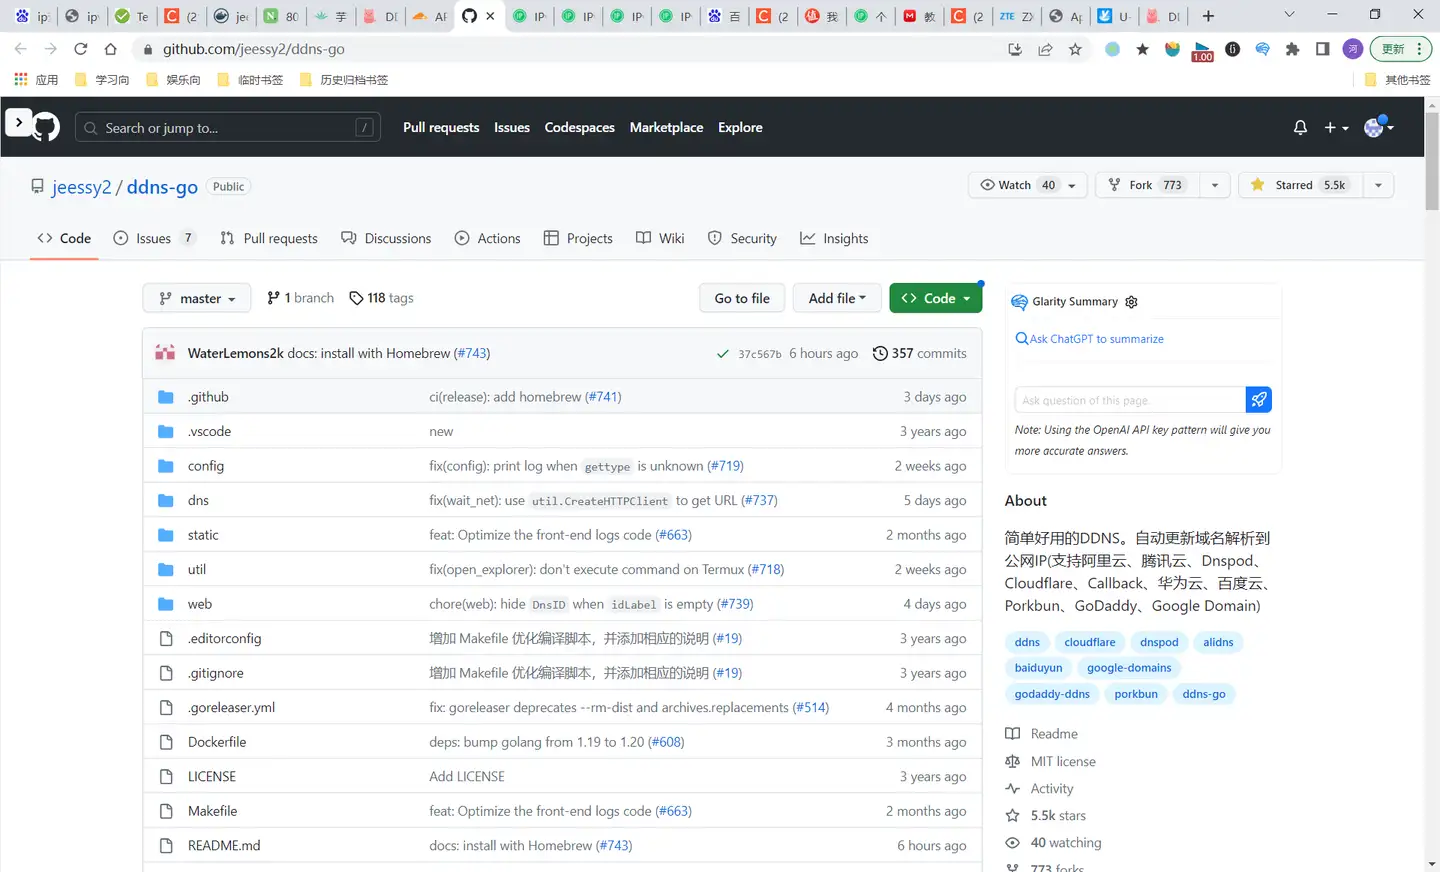
Task: Click the Go to file button
Action: [742, 298]
